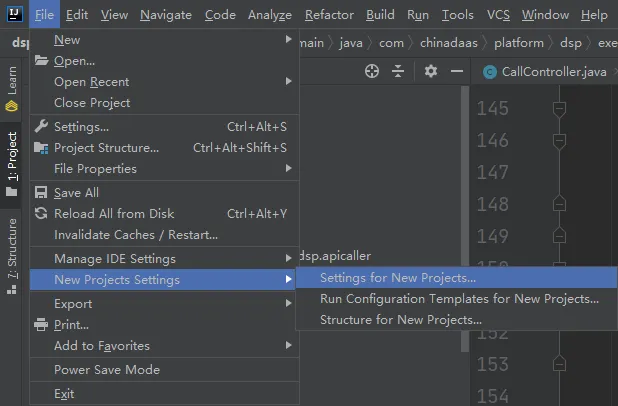618x406 pixels.
Task: Toggle Power Save Mode
Action: click(x=106, y=370)
